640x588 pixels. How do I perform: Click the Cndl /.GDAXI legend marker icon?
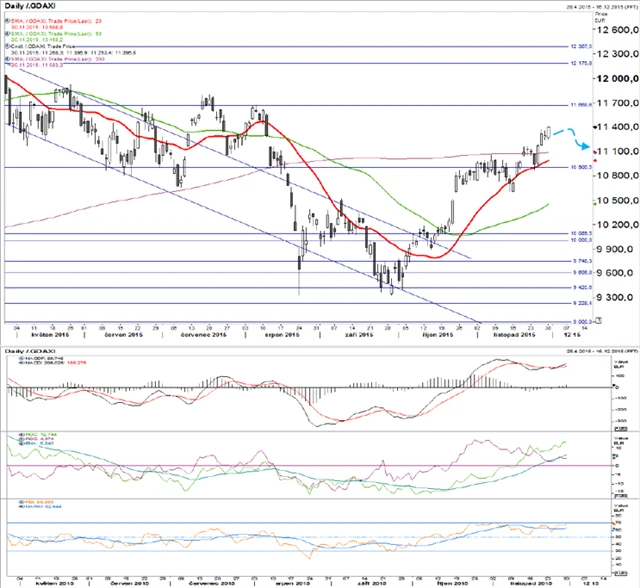pos(8,46)
